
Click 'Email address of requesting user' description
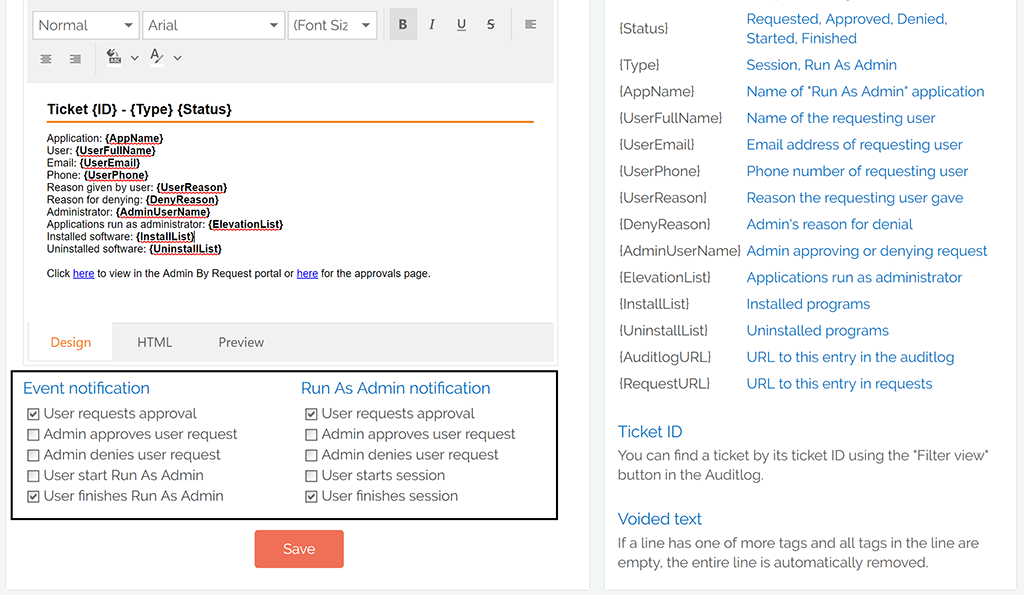(855, 144)
